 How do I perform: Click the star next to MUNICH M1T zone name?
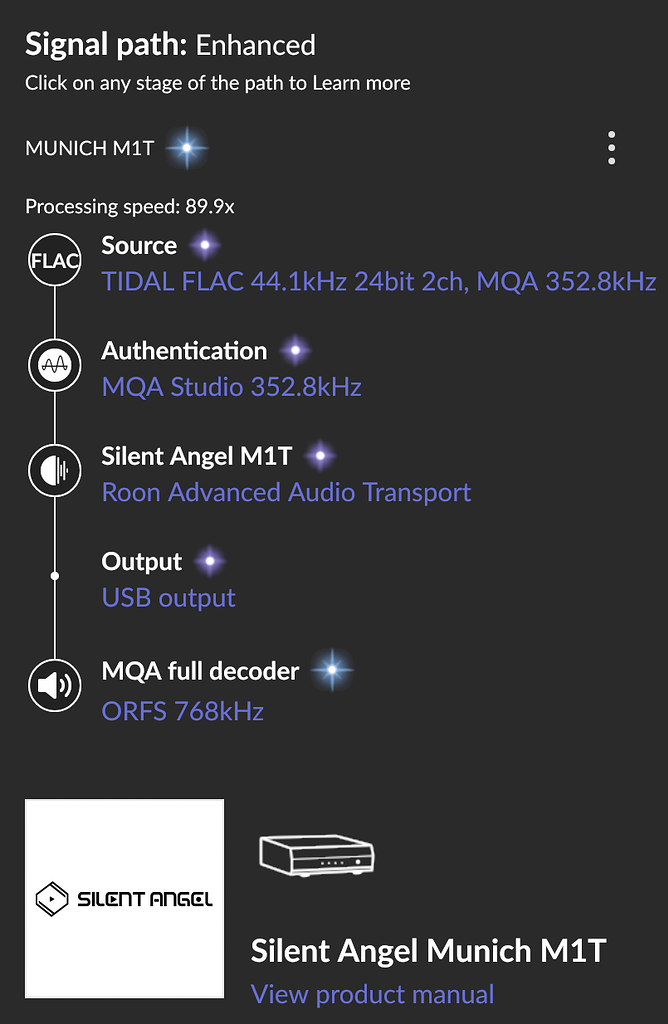(188, 146)
